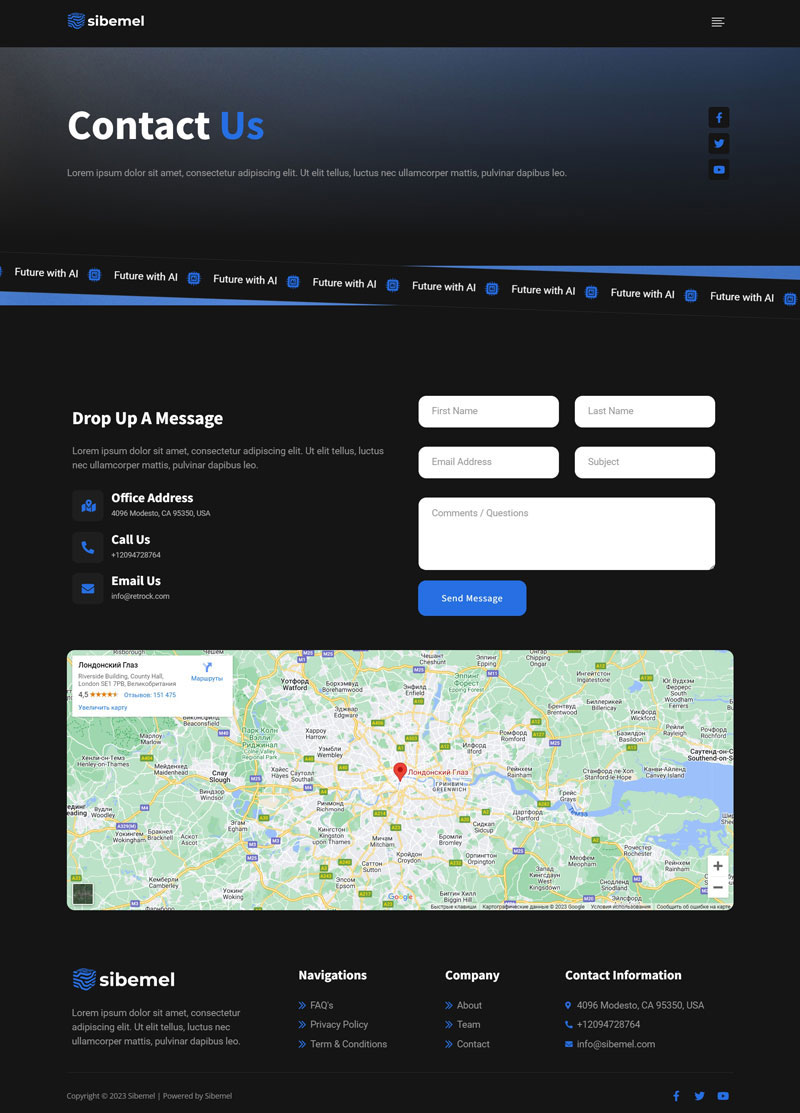Click the Company footer heading

472,975
